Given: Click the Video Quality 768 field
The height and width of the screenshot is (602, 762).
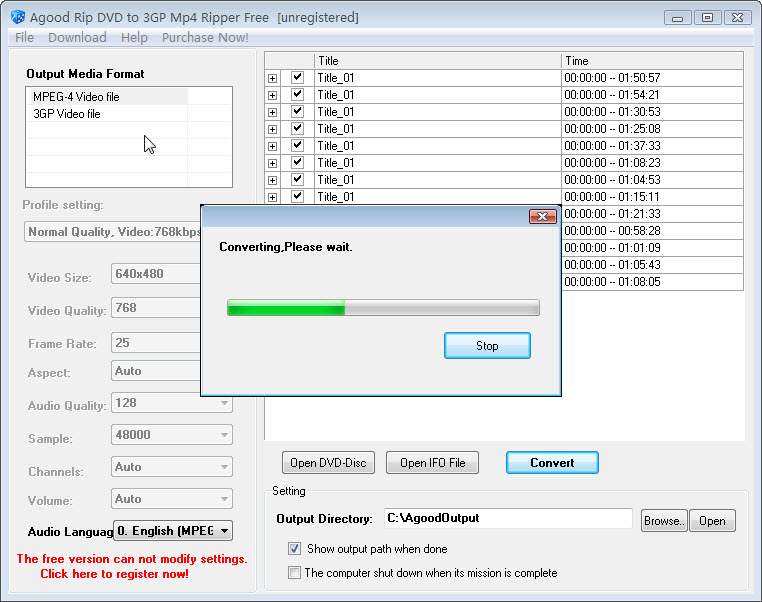Looking at the screenshot, I should click(x=156, y=308).
